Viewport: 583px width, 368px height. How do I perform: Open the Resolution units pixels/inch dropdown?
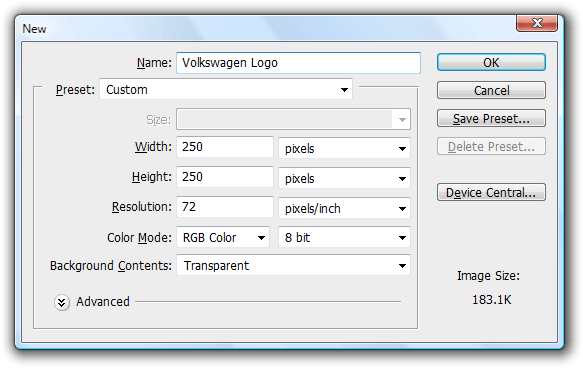click(x=344, y=208)
